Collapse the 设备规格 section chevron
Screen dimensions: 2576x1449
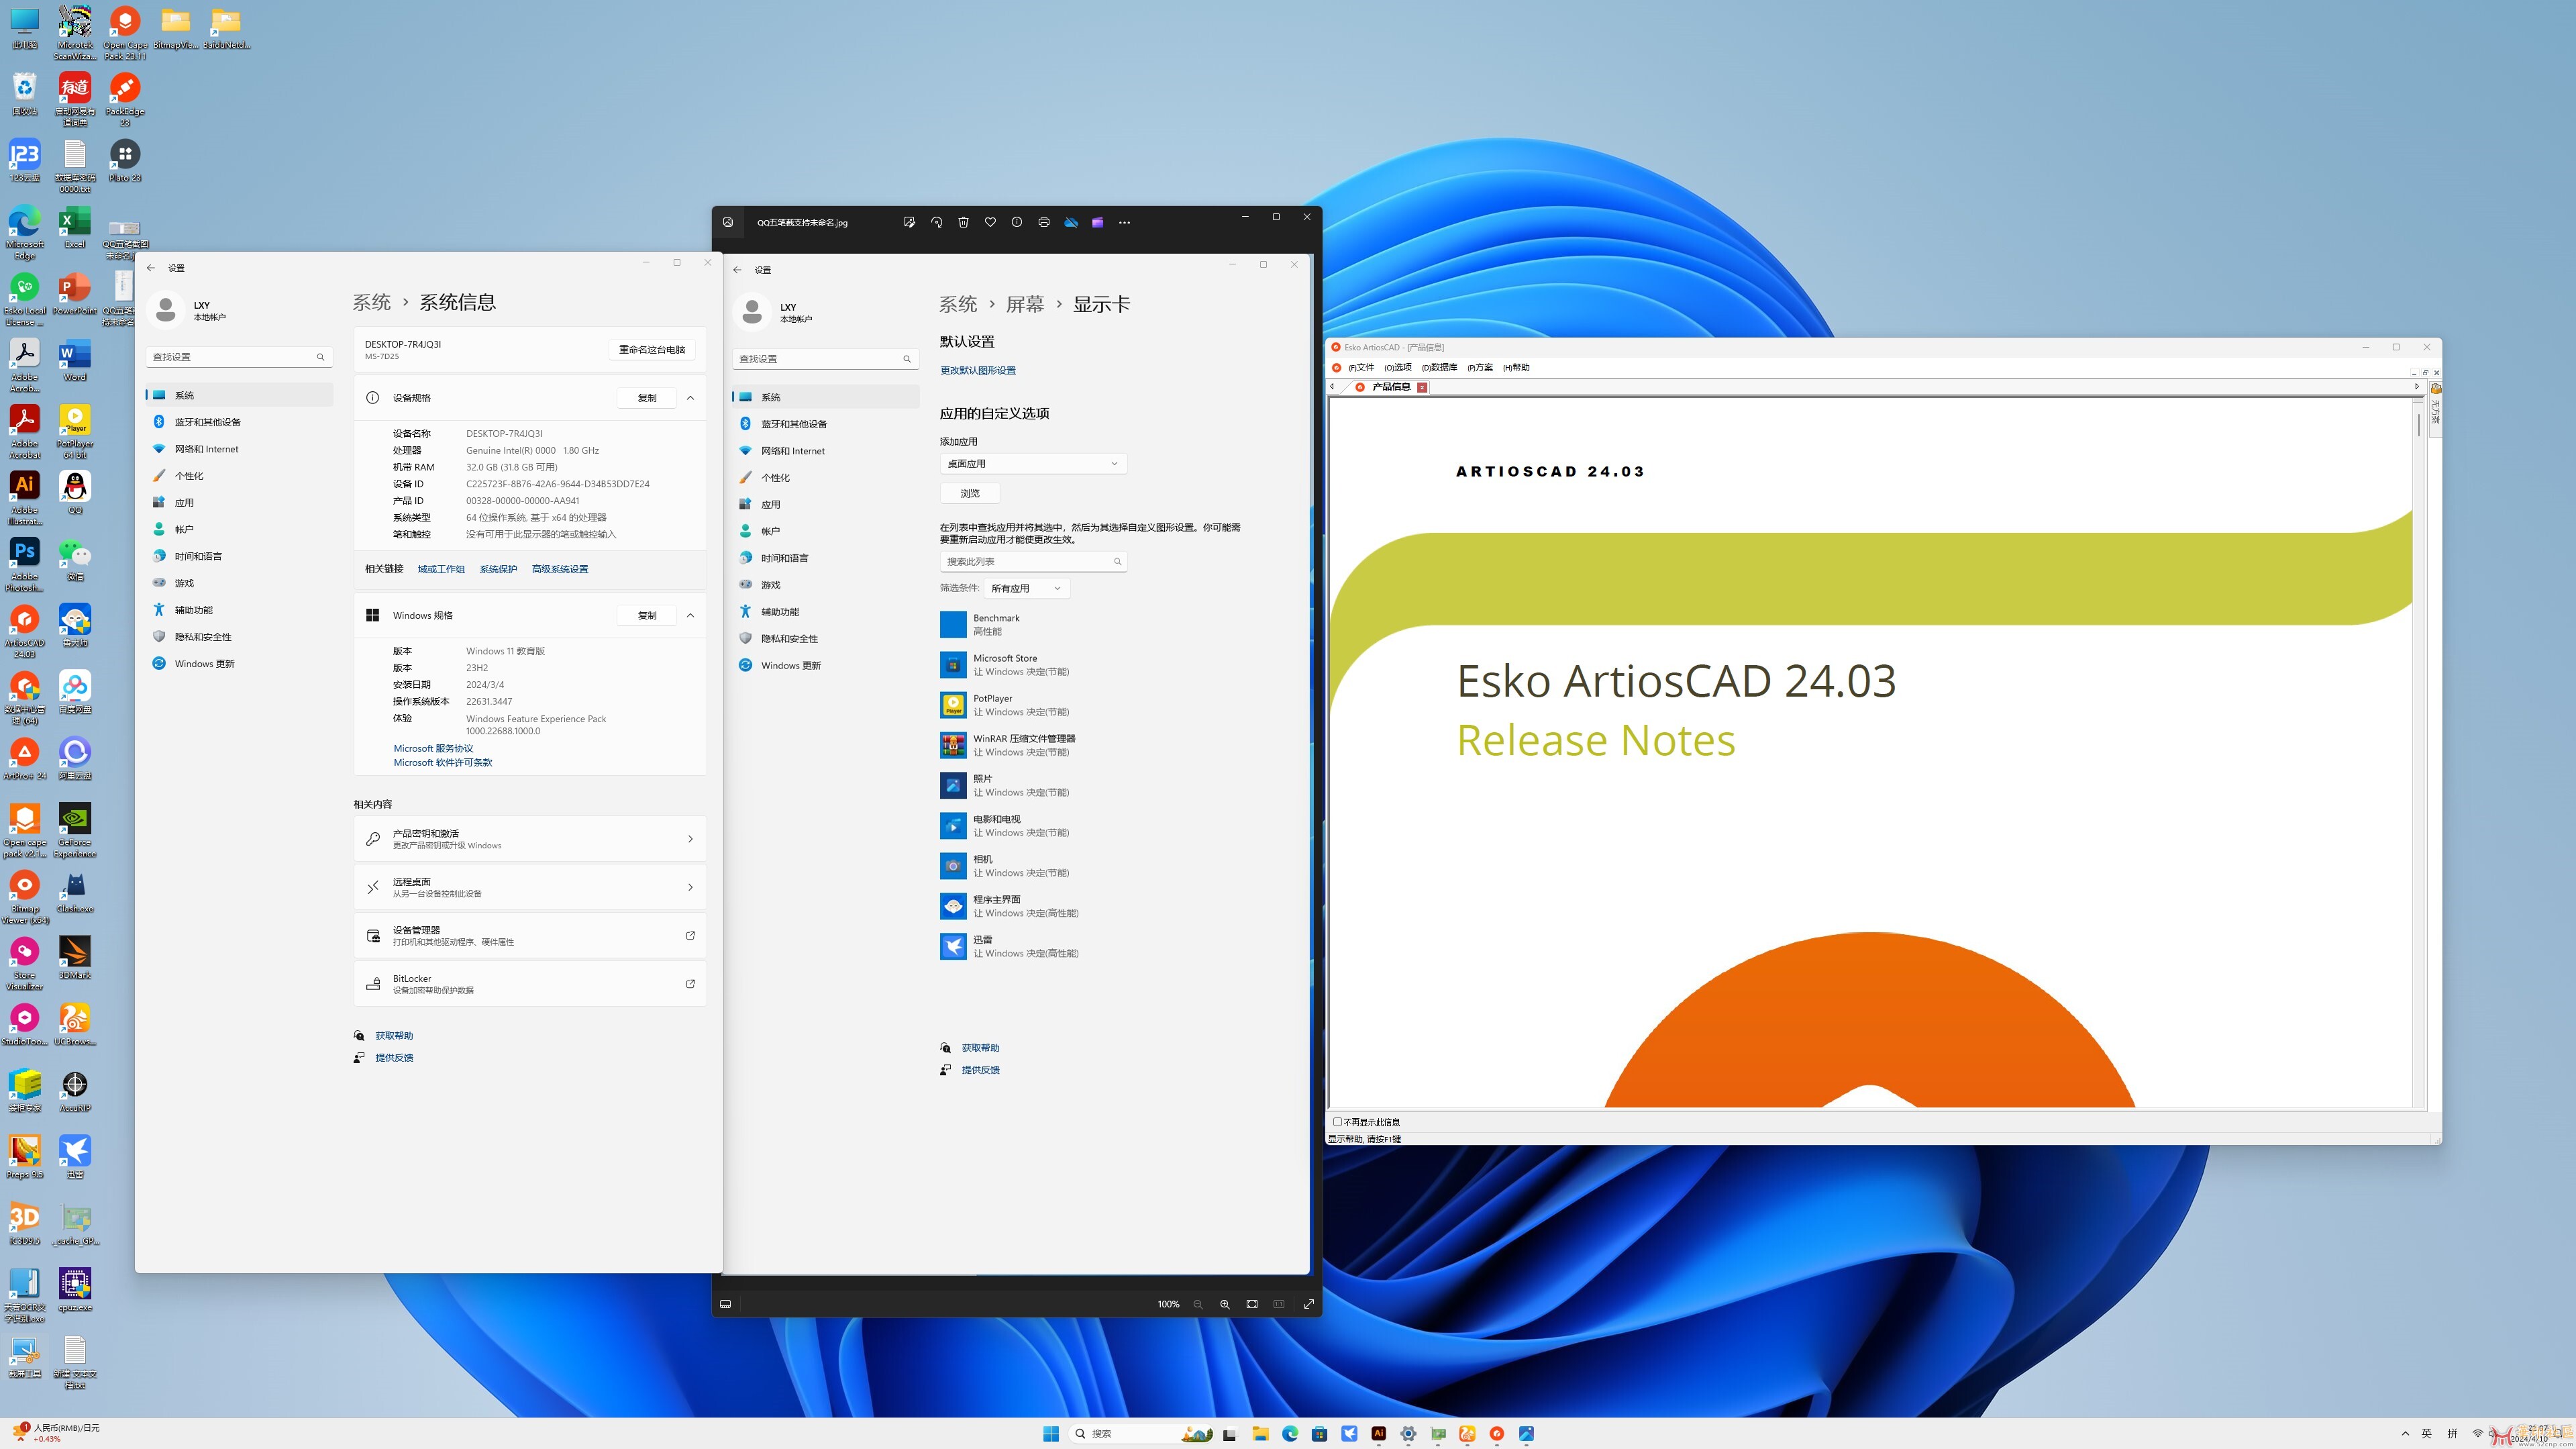(690, 398)
